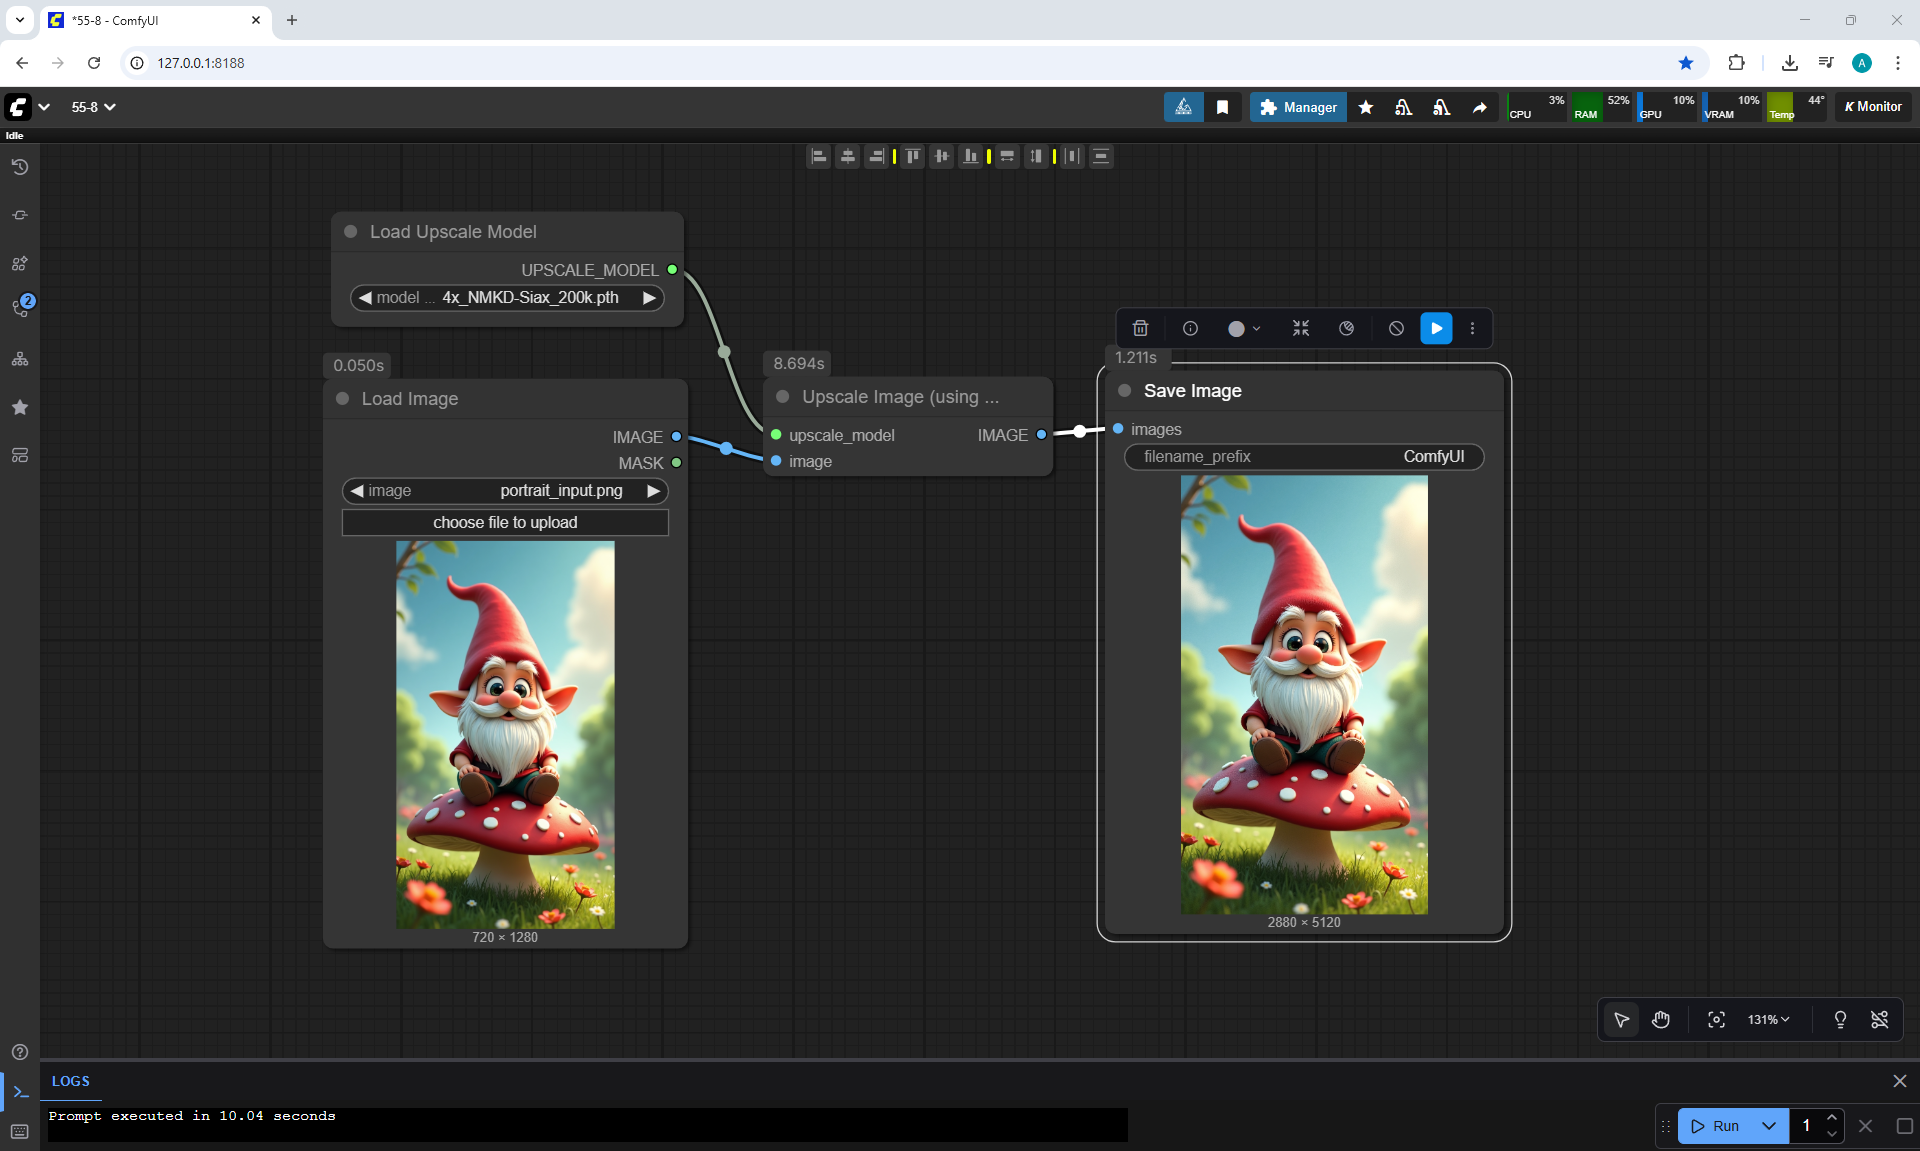Image resolution: width=1920 pixels, height=1151 pixels.
Task: Switch to hand pan mode
Action: (x=1661, y=1019)
